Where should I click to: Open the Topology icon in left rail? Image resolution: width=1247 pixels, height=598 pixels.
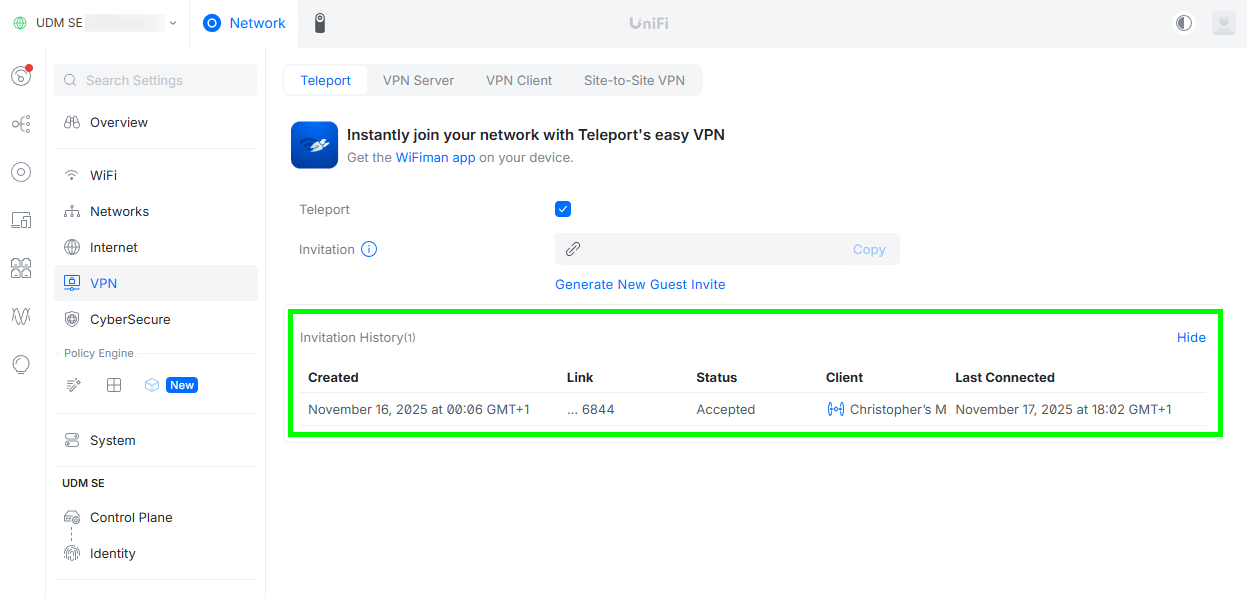[x=21, y=124]
